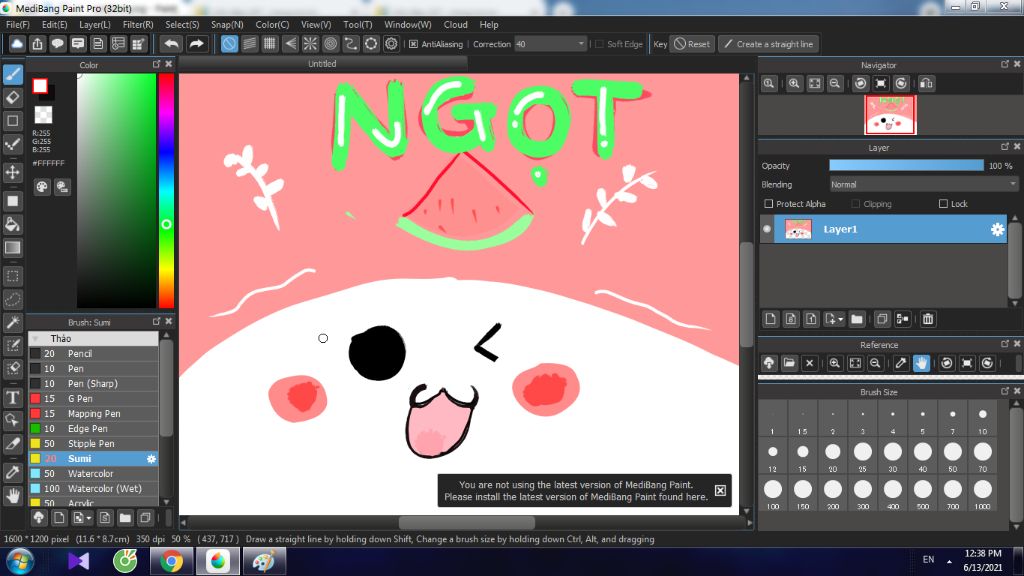This screenshot has width=1024, height=576.
Task: Open the Correction value dropdown
Action: [581, 44]
